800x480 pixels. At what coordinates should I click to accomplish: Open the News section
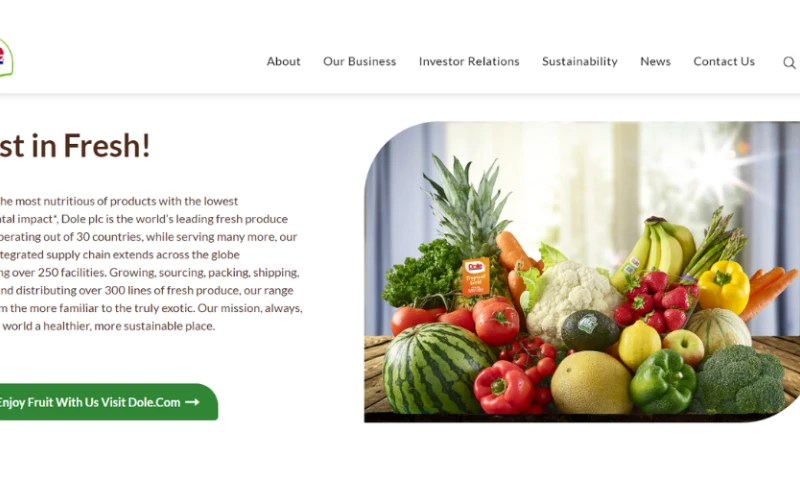[x=656, y=61]
